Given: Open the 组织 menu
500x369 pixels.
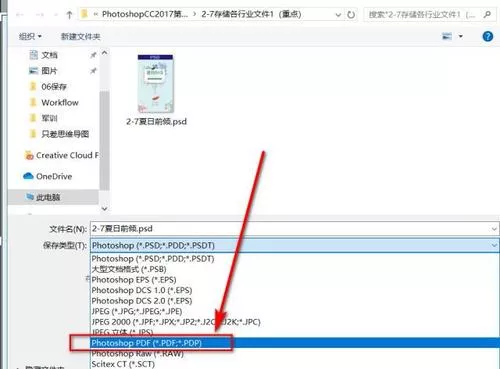Looking at the screenshot, I should click(30, 36).
